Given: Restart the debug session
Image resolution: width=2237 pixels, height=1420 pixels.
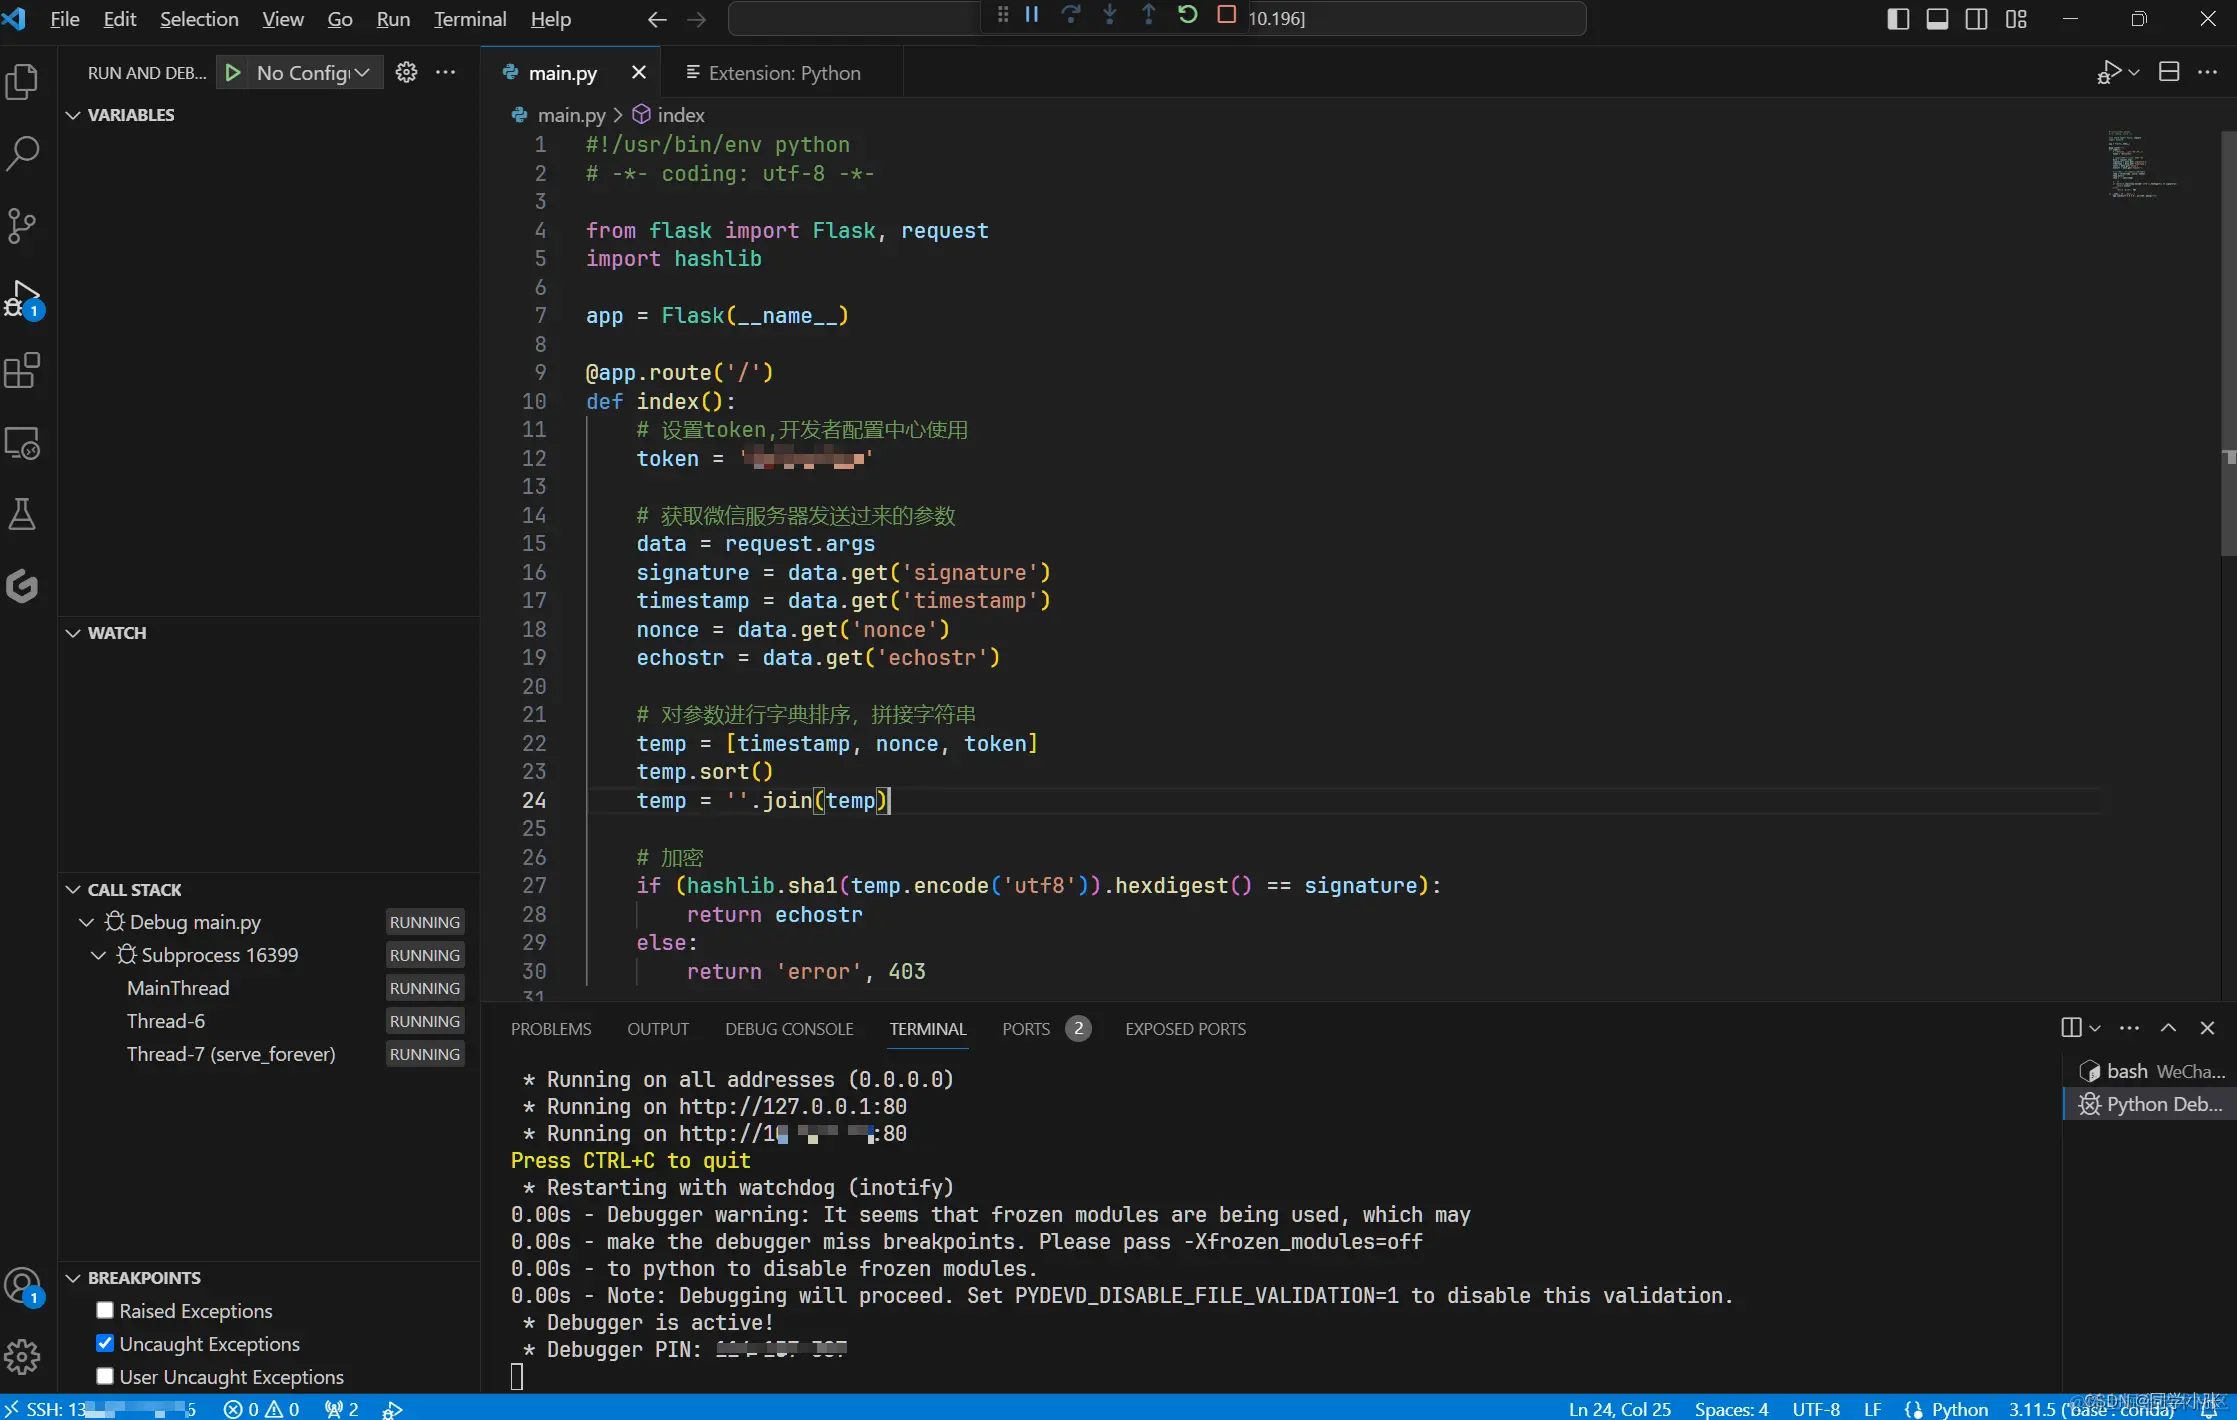Looking at the screenshot, I should pyautogui.click(x=1187, y=15).
